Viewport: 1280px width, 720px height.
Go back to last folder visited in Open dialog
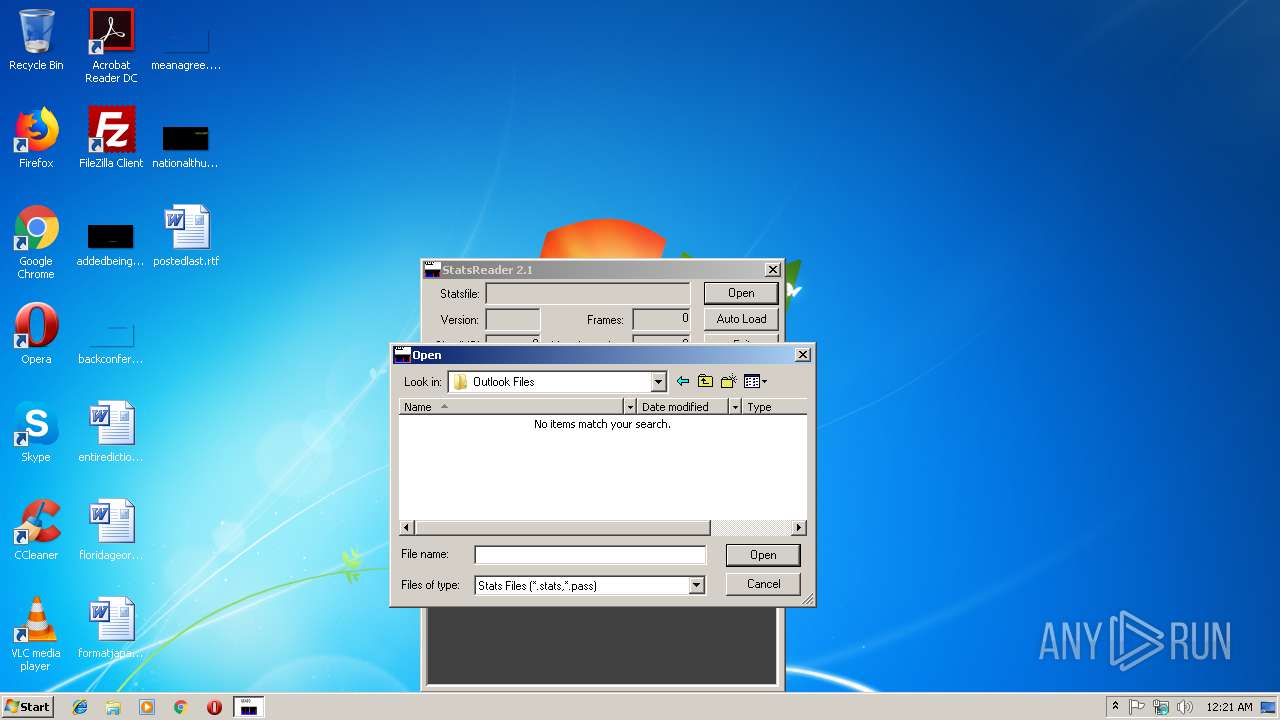click(x=683, y=381)
